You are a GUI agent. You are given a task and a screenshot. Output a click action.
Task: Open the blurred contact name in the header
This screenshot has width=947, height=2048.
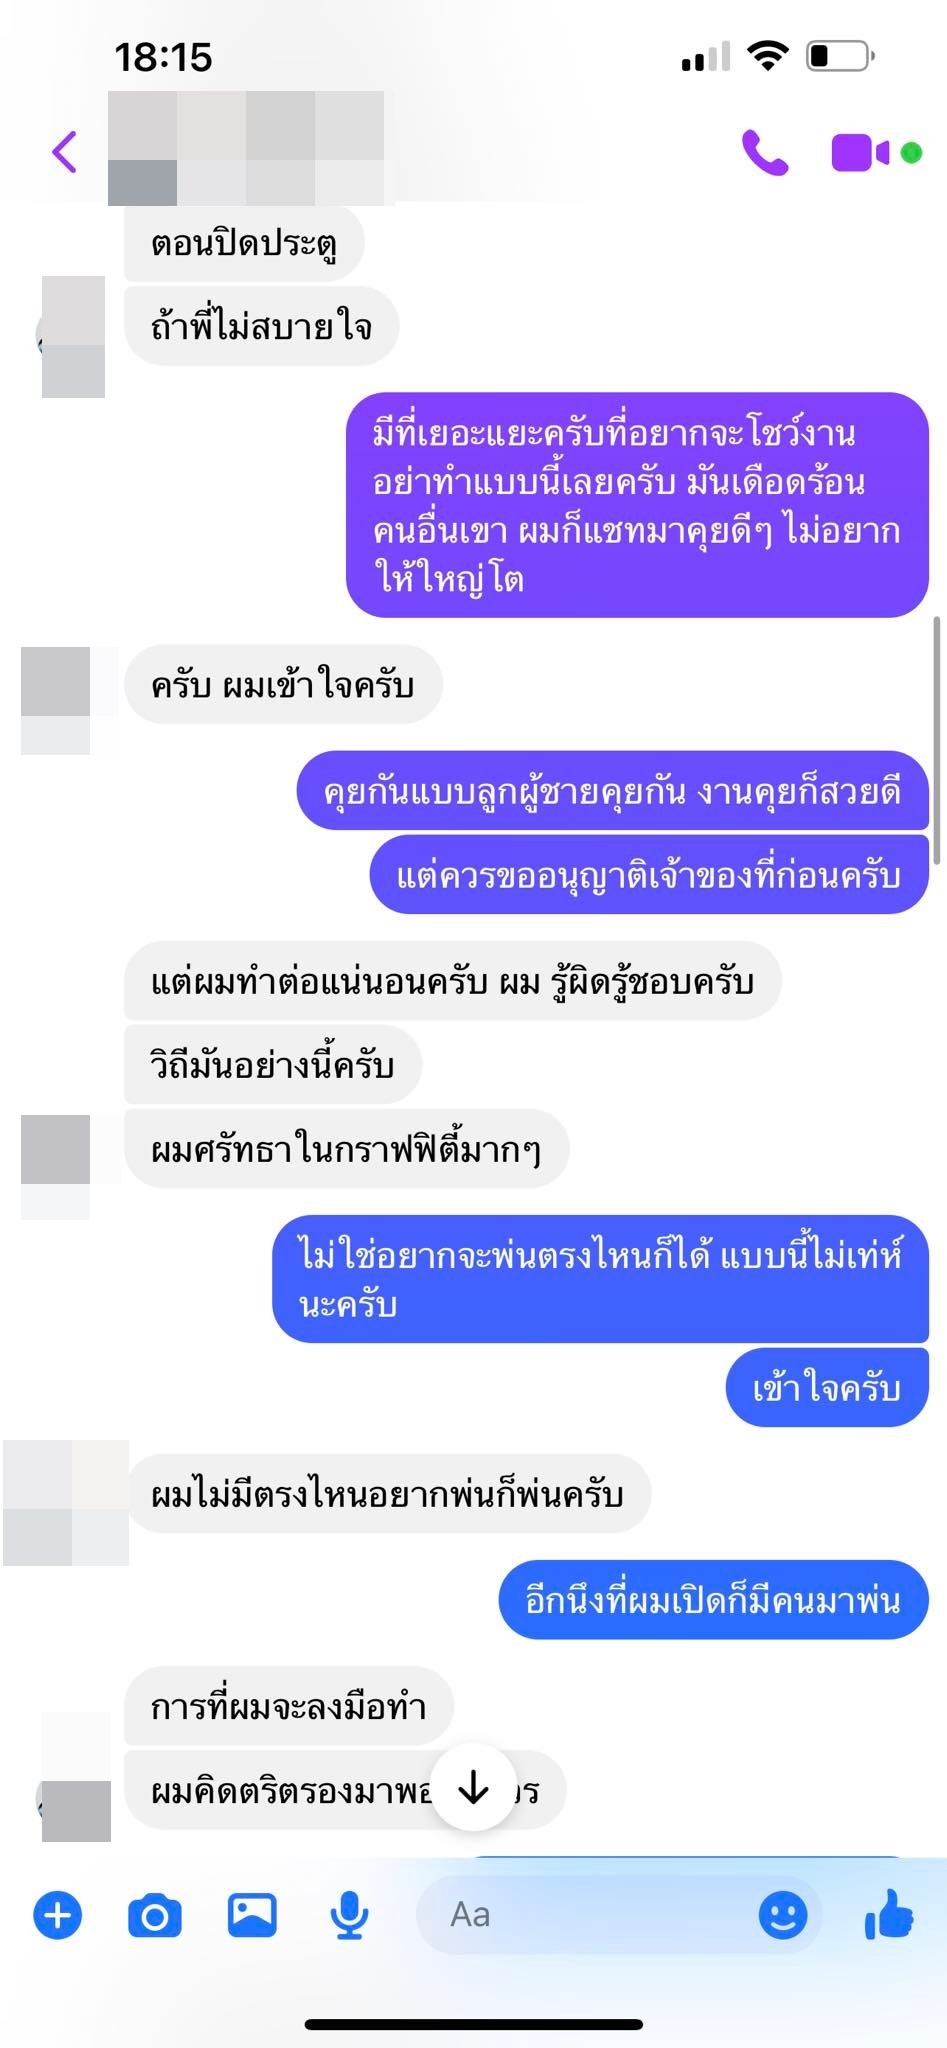pos(246,148)
